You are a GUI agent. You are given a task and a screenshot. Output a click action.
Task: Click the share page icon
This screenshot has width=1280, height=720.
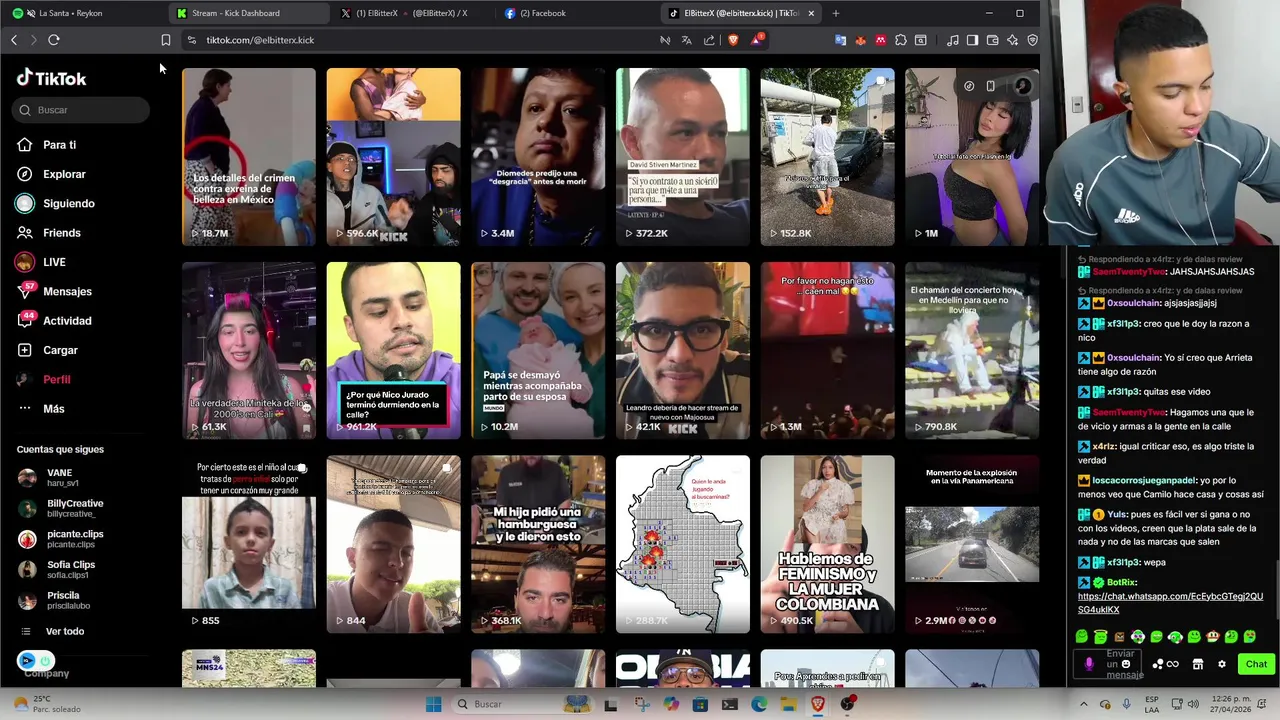coord(709,40)
